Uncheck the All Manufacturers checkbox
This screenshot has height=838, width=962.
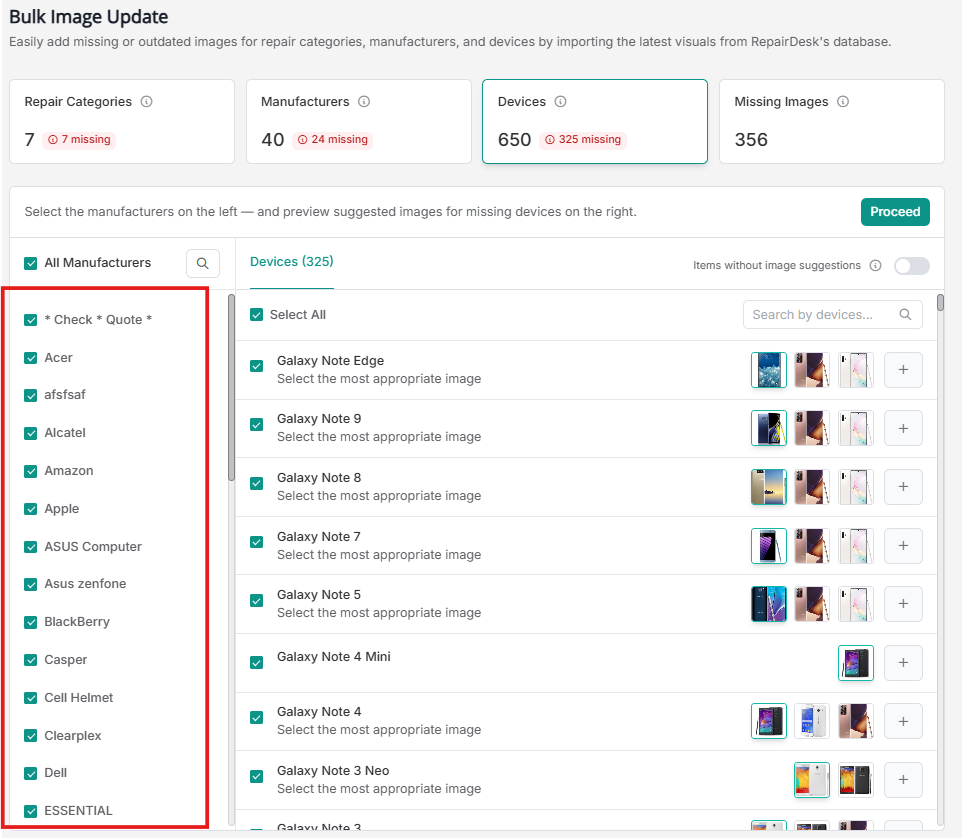[31, 263]
